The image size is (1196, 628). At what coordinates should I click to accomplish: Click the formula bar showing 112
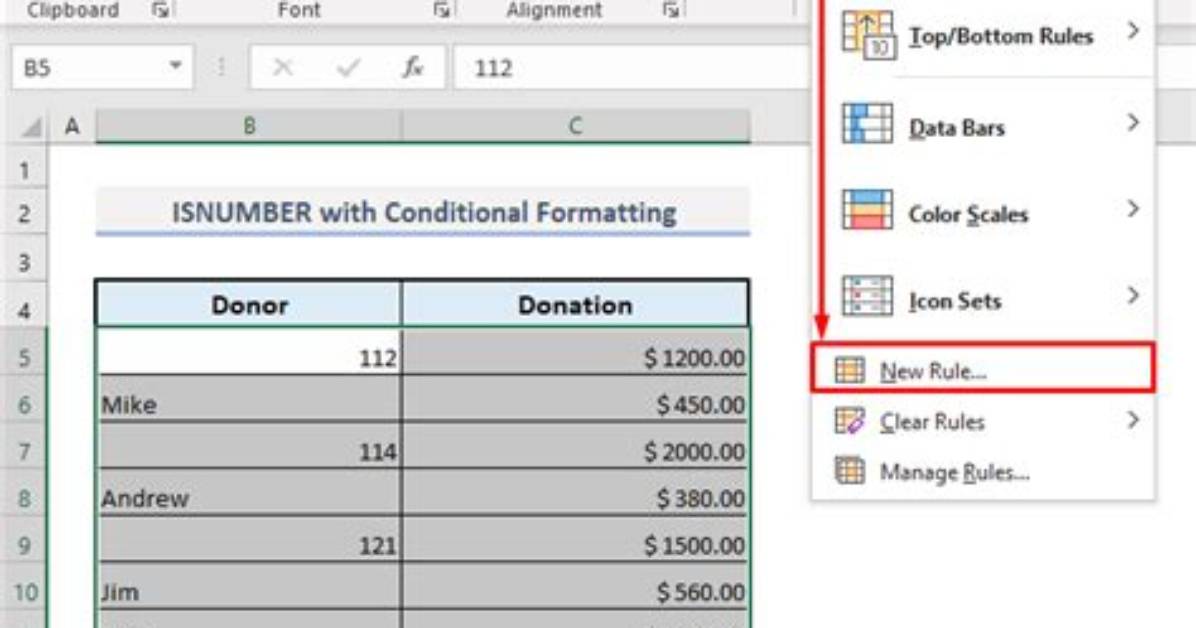[633, 67]
